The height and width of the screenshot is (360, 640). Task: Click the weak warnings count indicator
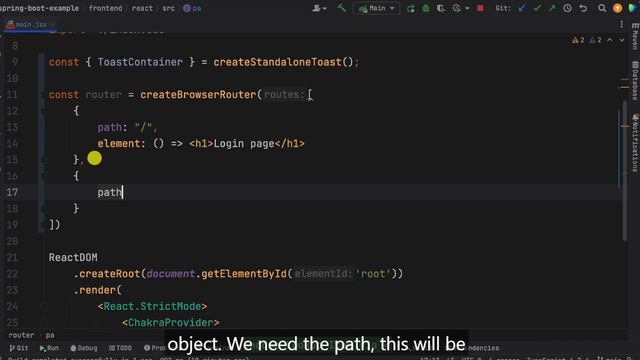pyautogui.click(x=595, y=40)
